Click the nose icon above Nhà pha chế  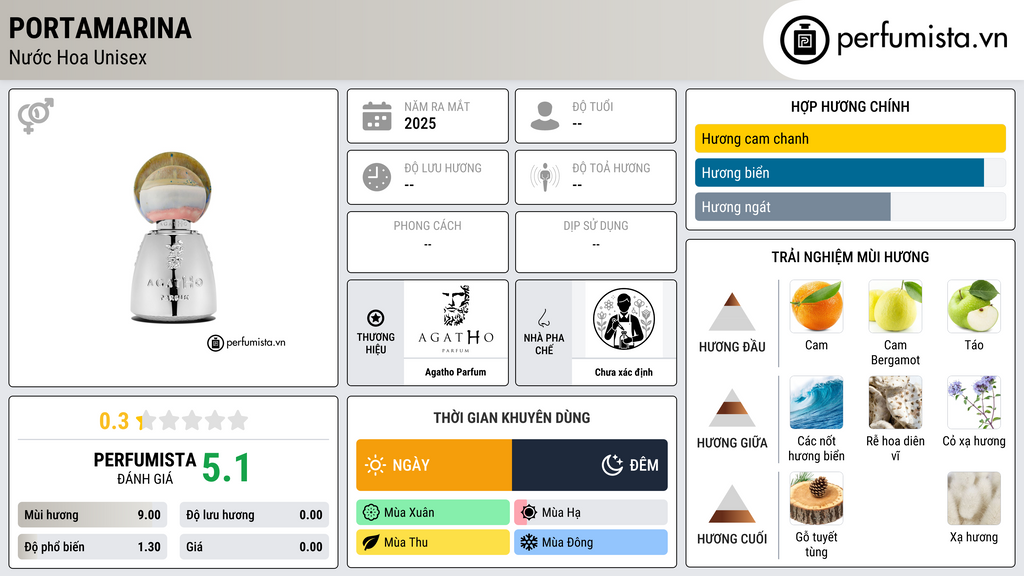pyautogui.click(x=543, y=318)
